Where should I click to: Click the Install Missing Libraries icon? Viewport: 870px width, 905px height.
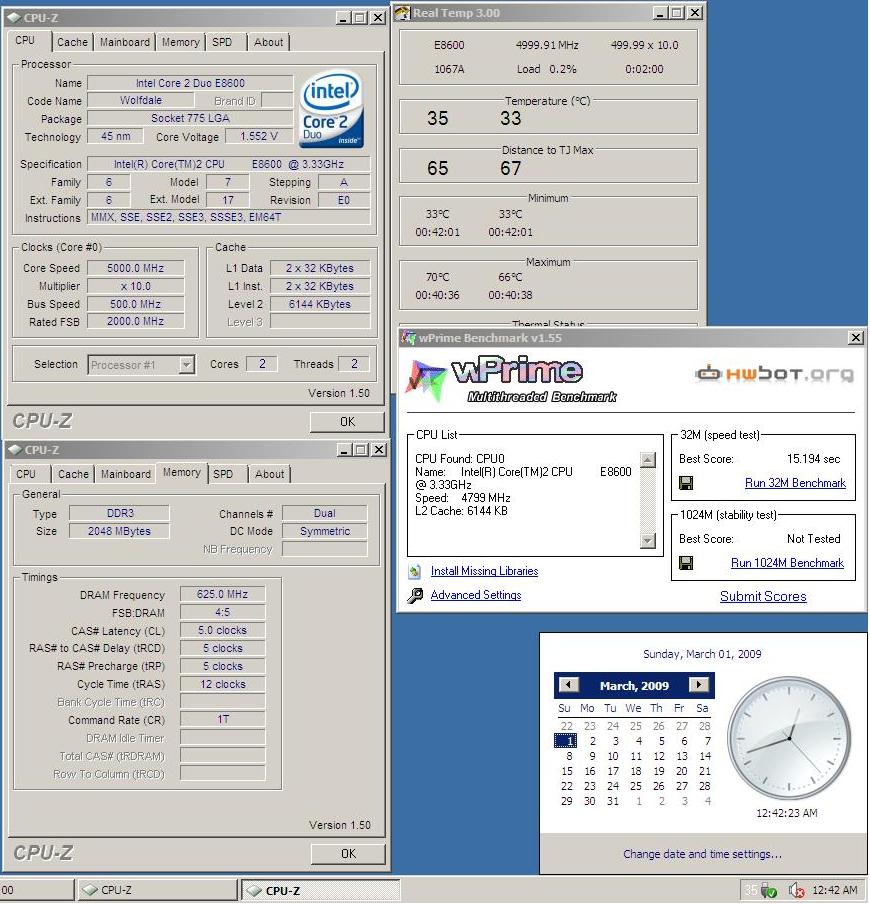(x=415, y=571)
